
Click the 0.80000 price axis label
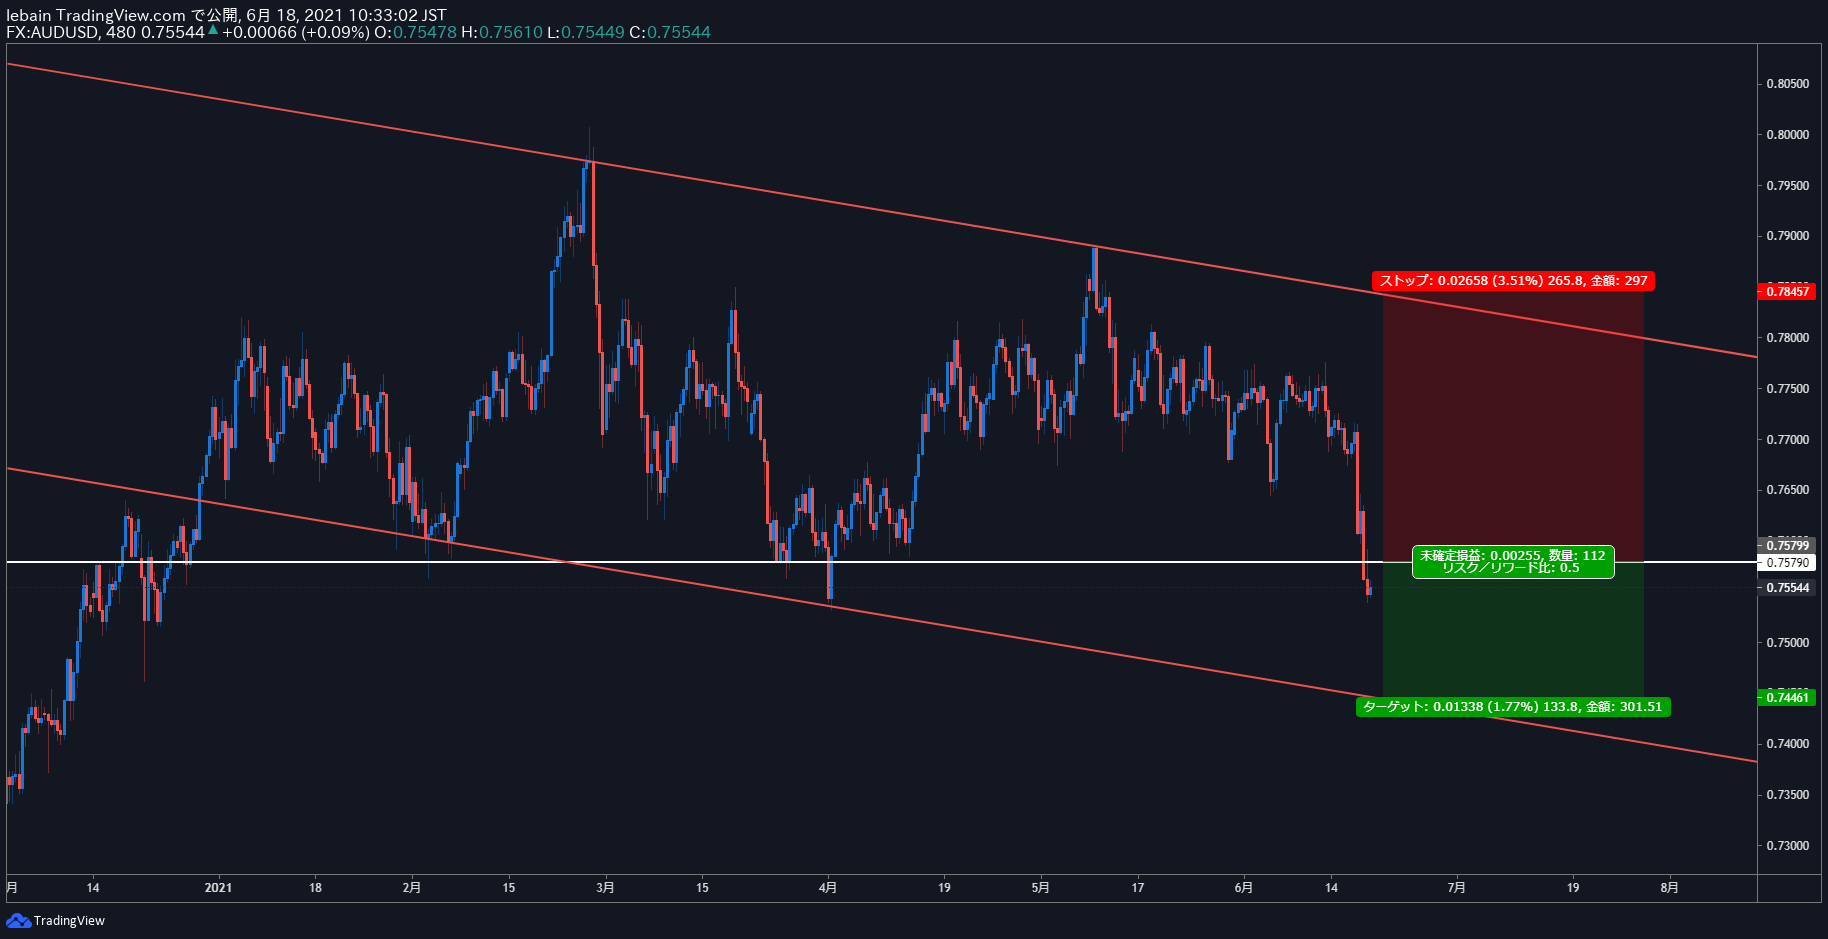(1787, 135)
